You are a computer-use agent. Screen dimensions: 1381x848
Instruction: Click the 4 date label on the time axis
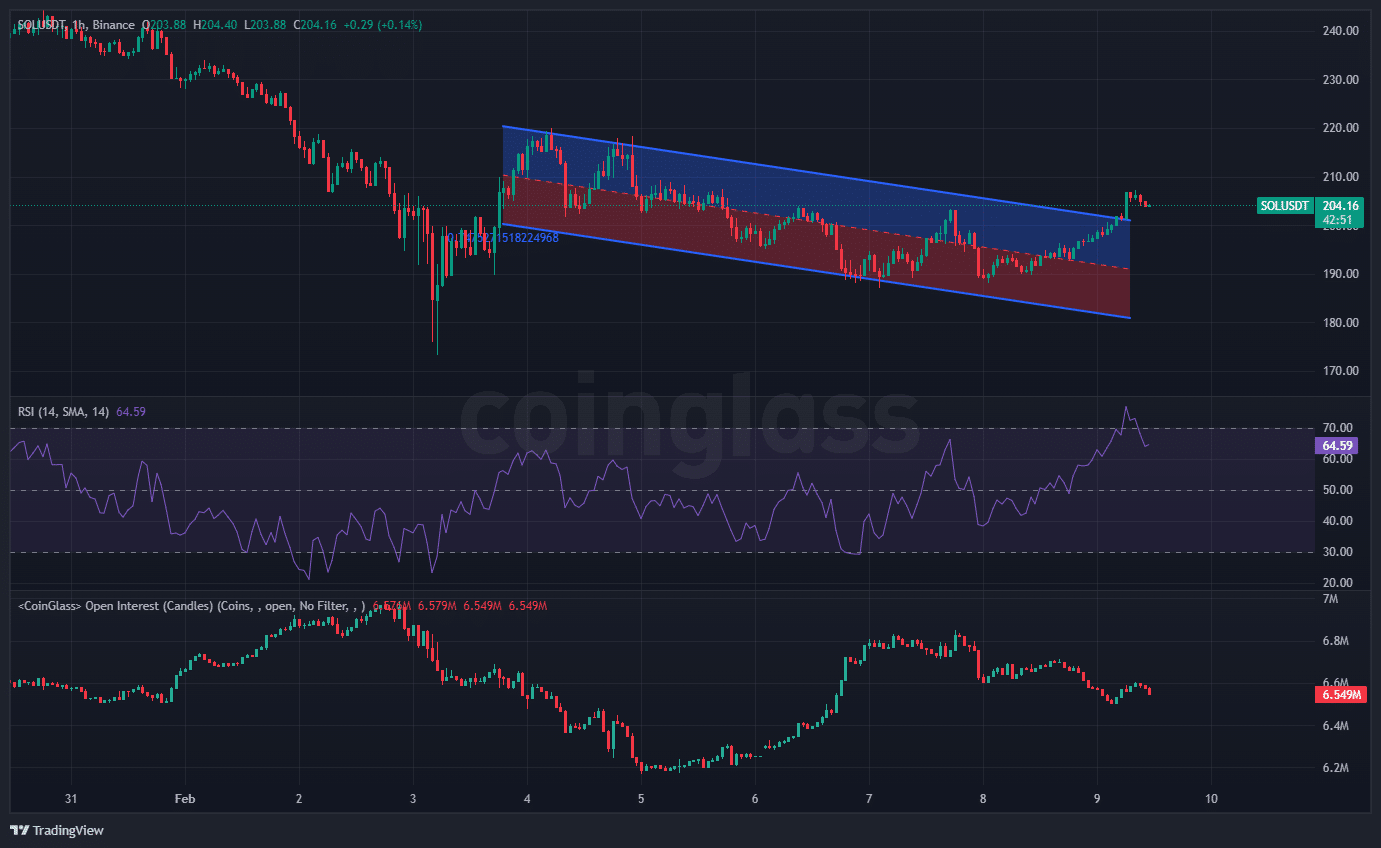tap(527, 800)
